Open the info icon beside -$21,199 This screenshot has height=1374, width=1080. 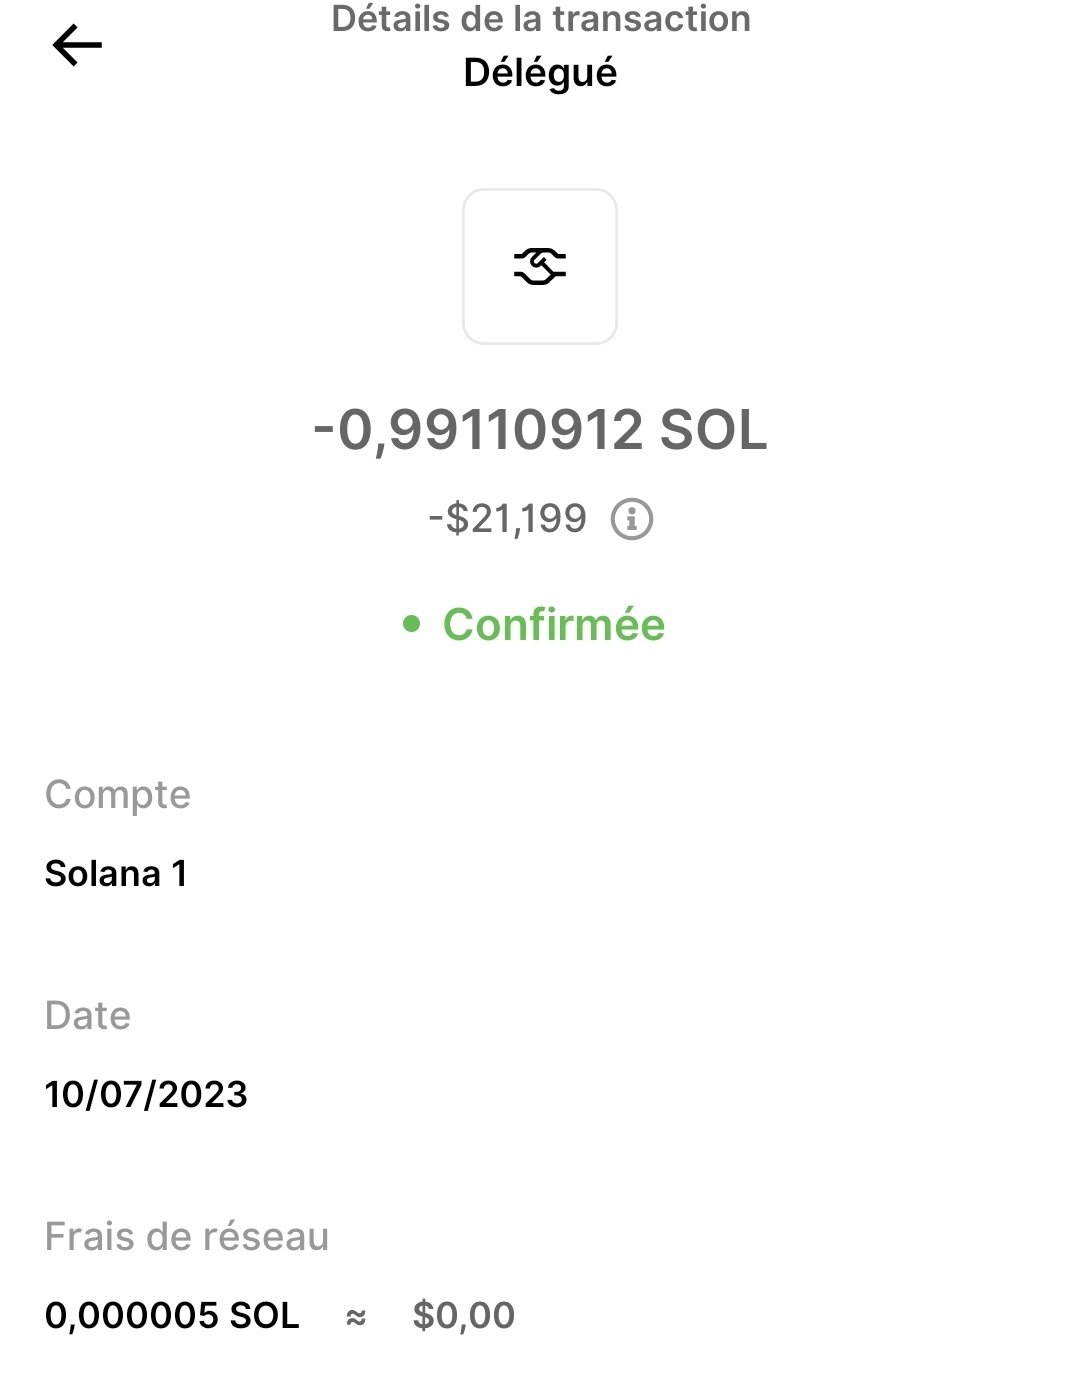click(x=632, y=520)
